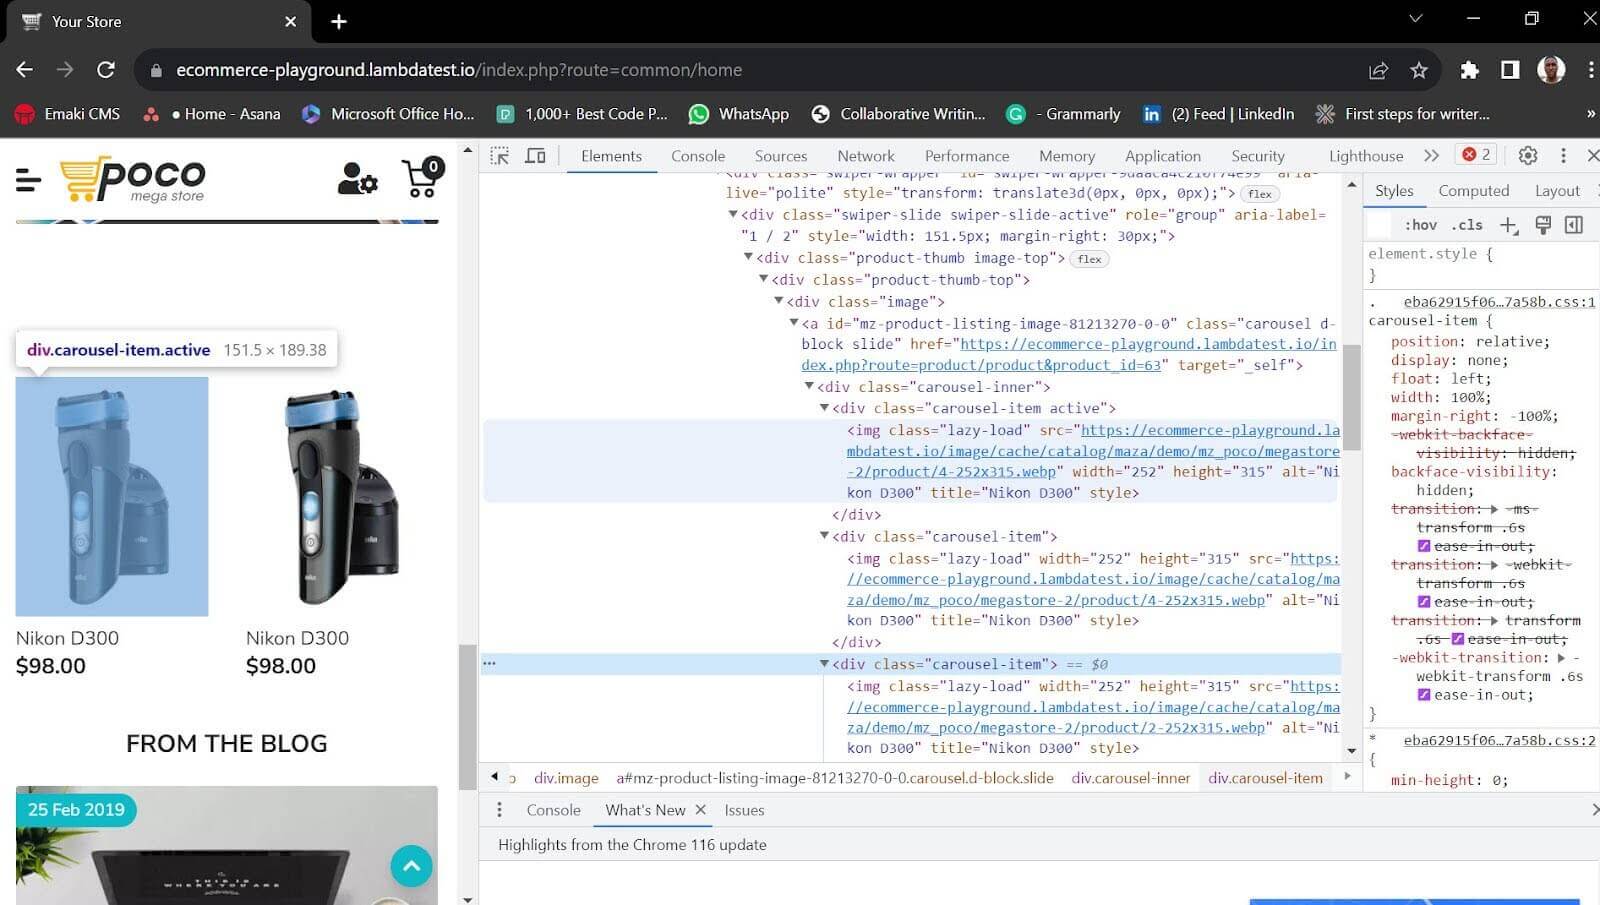Toggle the .cls class editor
Image resolution: width=1600 pixels, height=905 pixels.
click(1466, 224)
